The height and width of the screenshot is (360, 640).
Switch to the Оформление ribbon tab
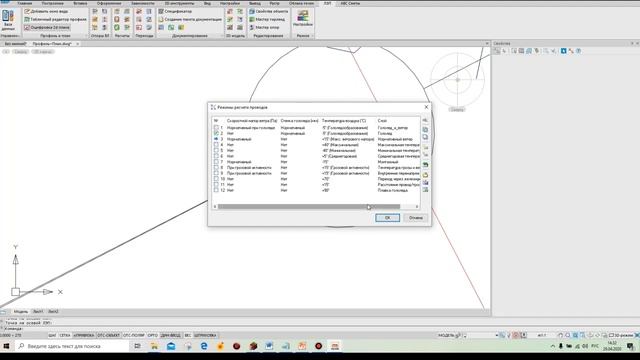(x=109, y=3)
